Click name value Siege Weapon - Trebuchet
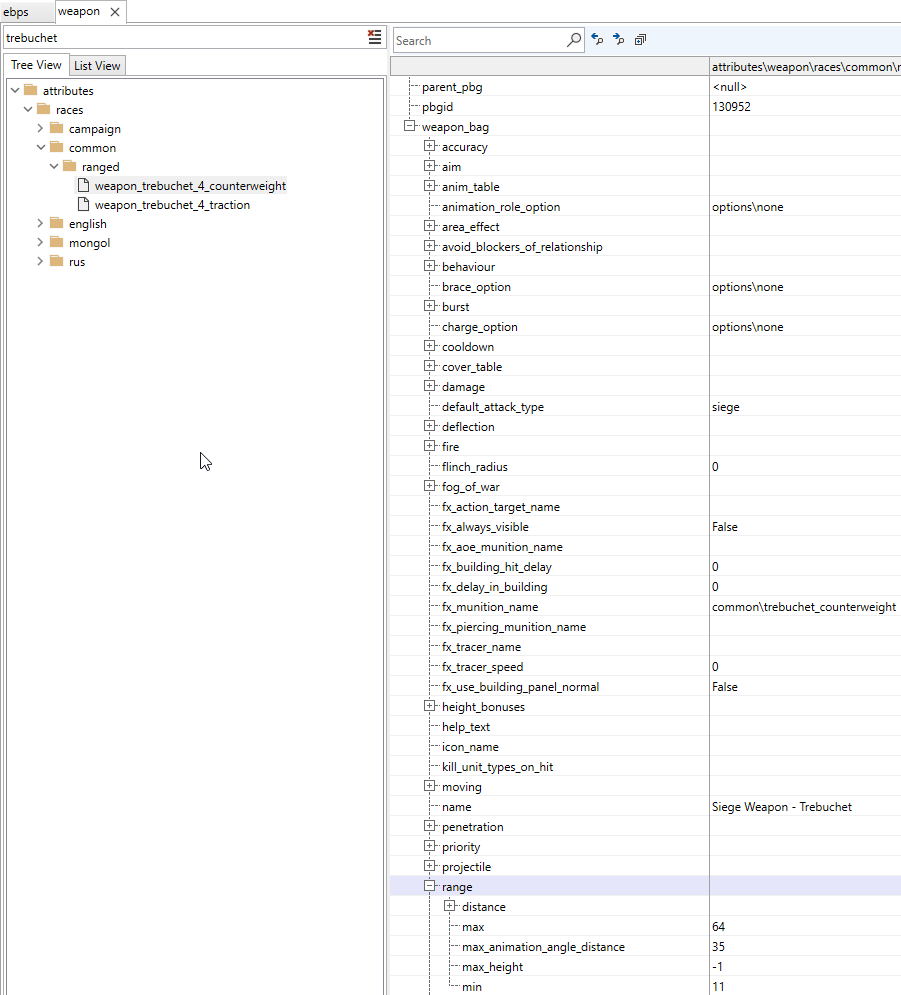Screen dimensions: 901x995 pyautogui.click(x=782, y=807)
